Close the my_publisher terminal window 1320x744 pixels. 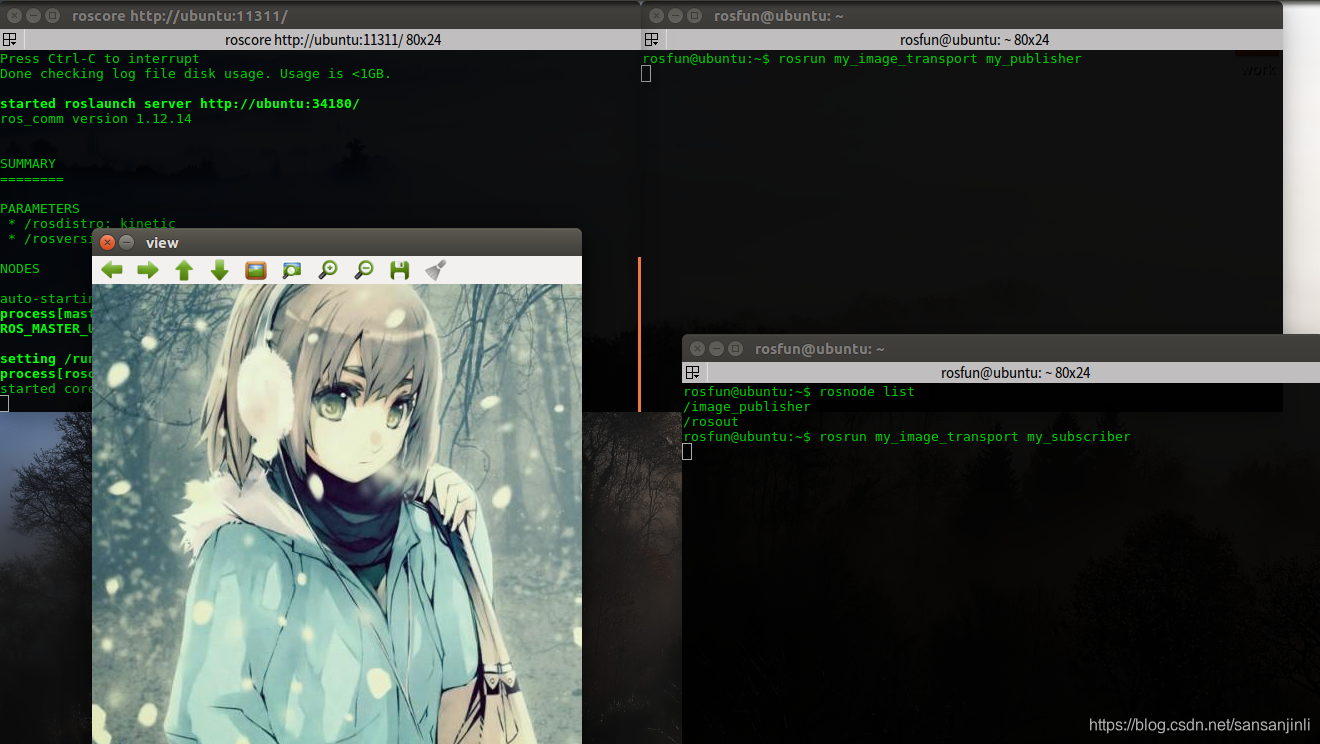[x=656, y=16]
